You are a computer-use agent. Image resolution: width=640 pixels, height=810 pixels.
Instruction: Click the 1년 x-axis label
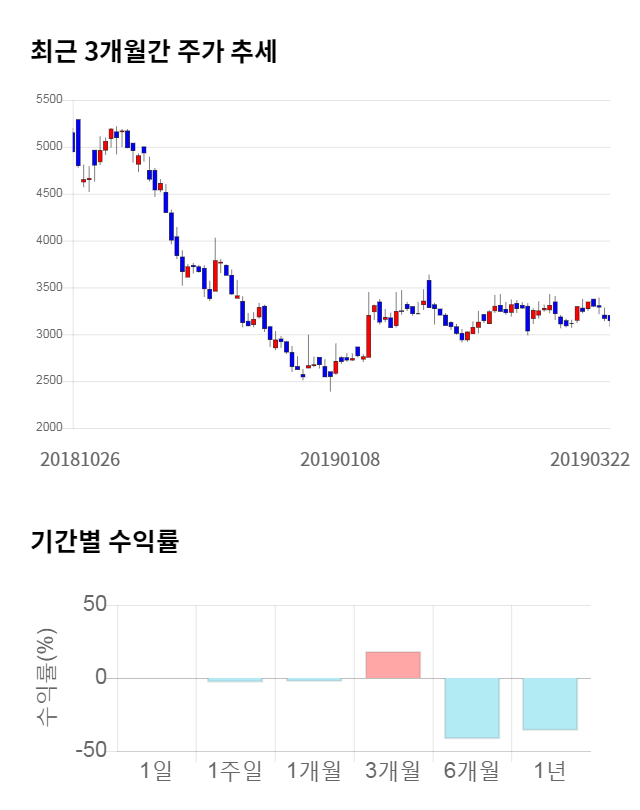click(x=550, y=771)
